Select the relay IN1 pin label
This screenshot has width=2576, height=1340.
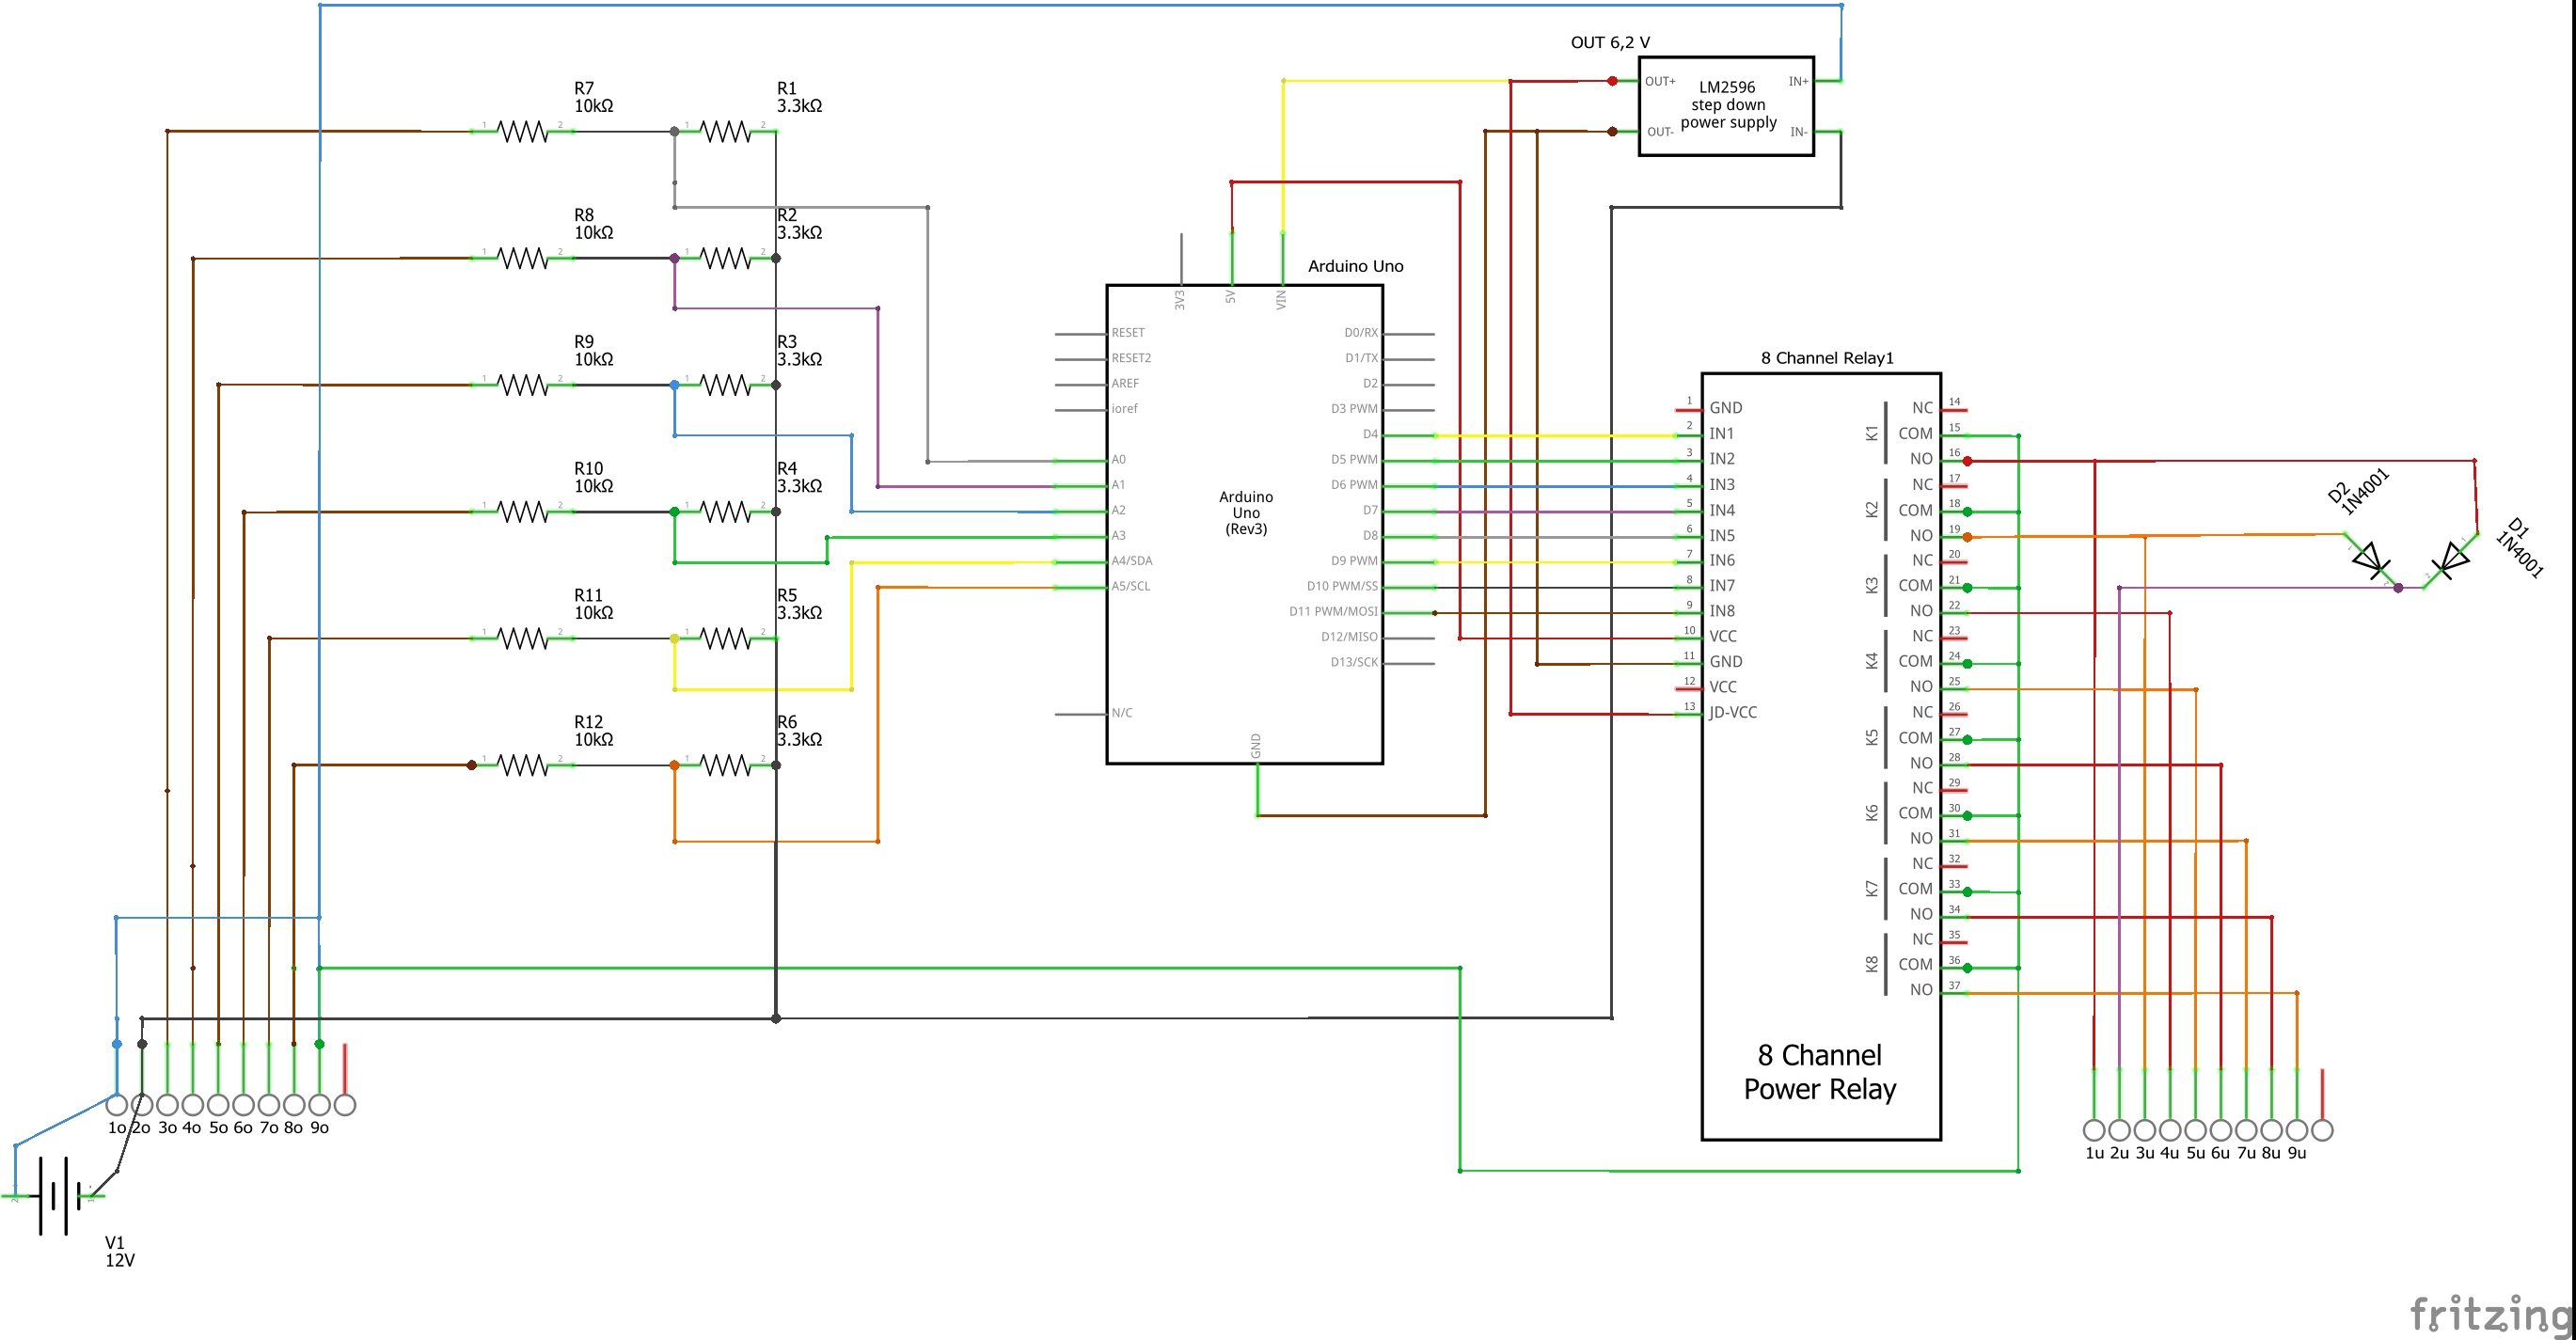tap(1721, 434)
